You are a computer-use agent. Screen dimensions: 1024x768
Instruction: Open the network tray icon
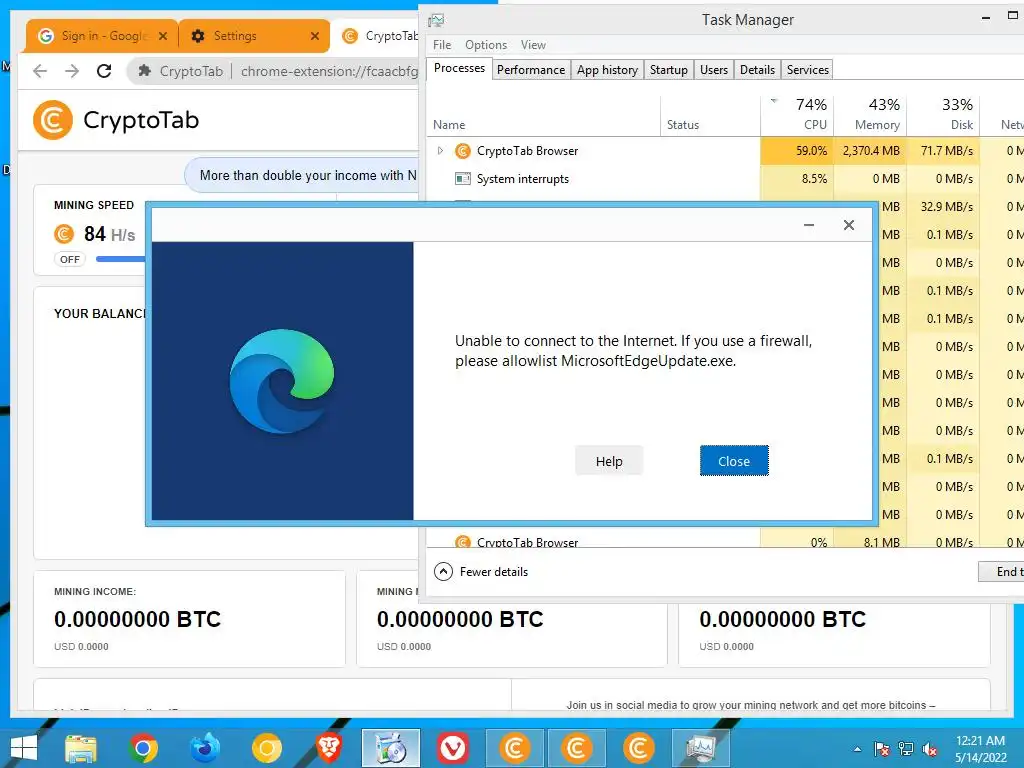pyautogui.click(x=906, y=749)
